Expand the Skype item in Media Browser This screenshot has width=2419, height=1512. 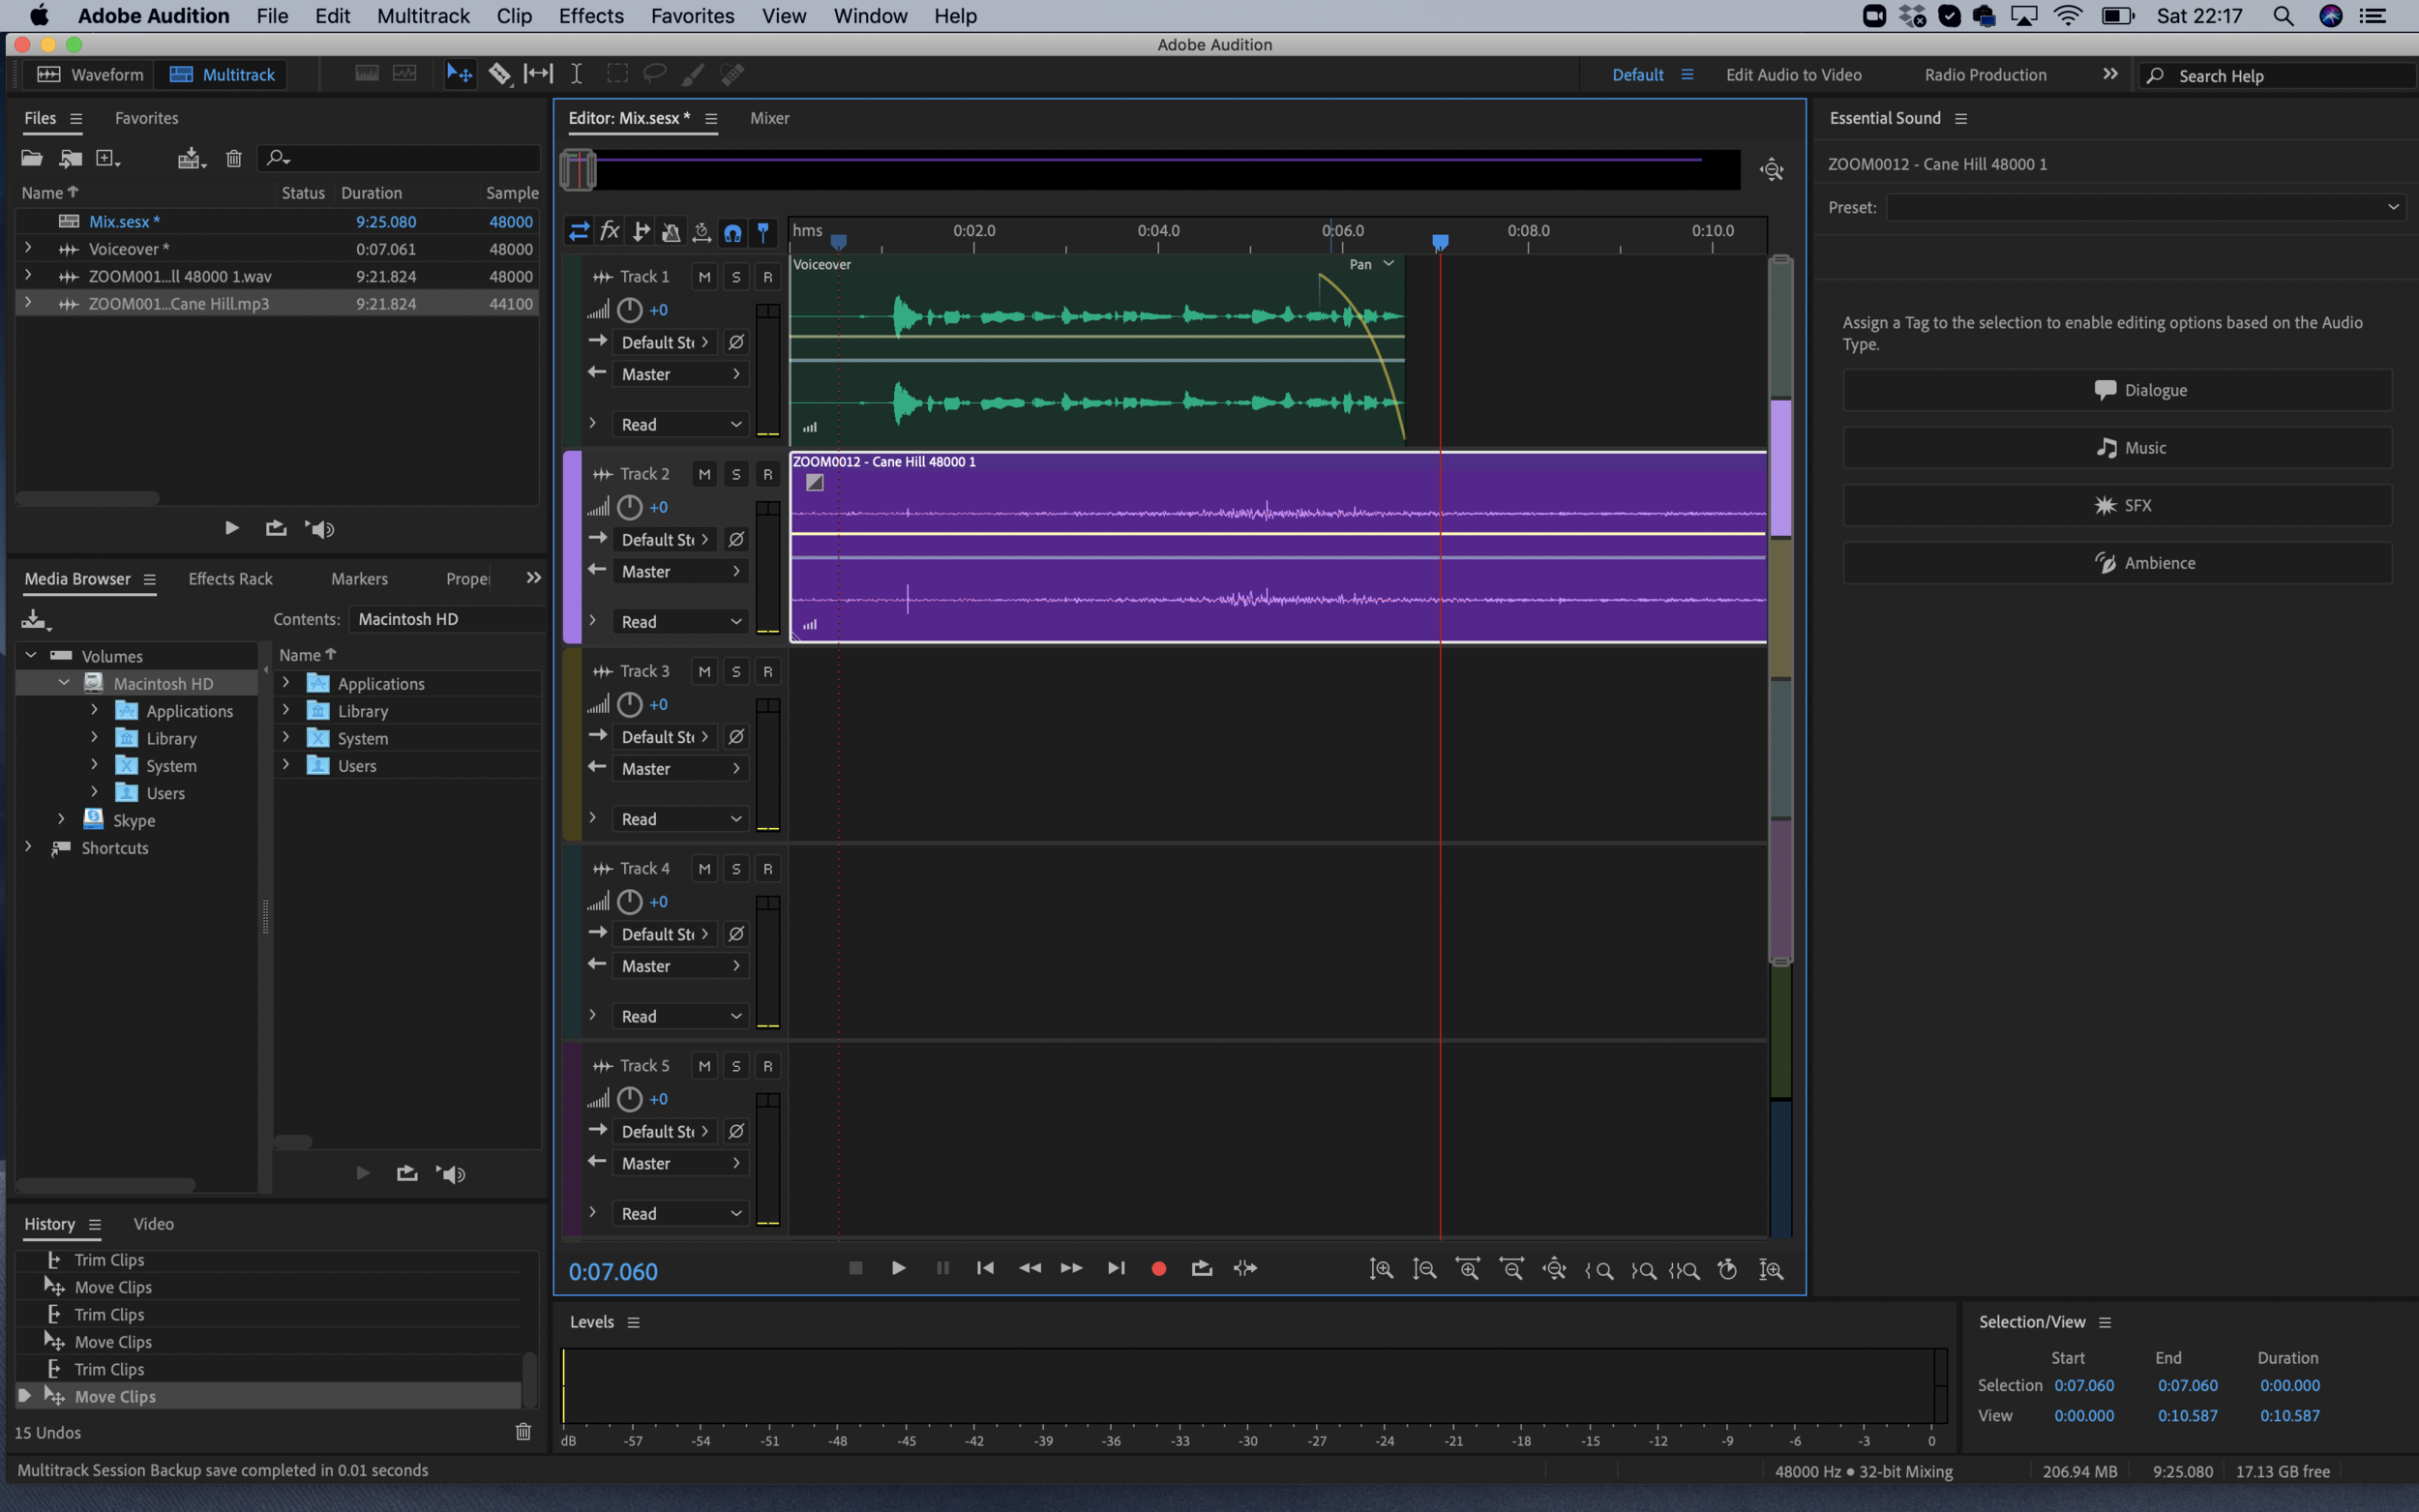61,820
